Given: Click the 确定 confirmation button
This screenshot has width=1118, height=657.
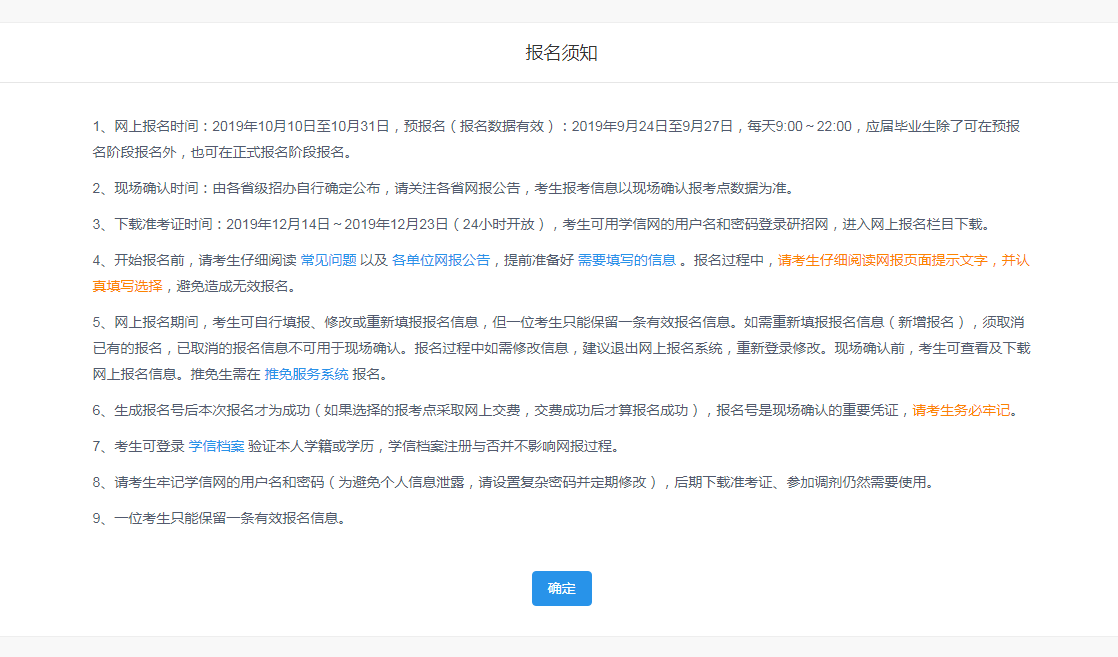Looking at the screenshot, I should point(561,588).
